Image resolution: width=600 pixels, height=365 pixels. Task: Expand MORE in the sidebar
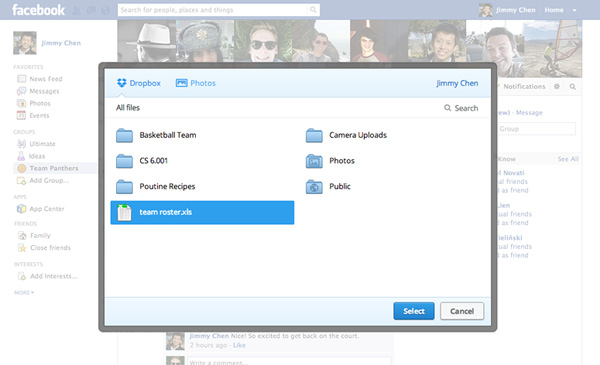click(24, 293)
